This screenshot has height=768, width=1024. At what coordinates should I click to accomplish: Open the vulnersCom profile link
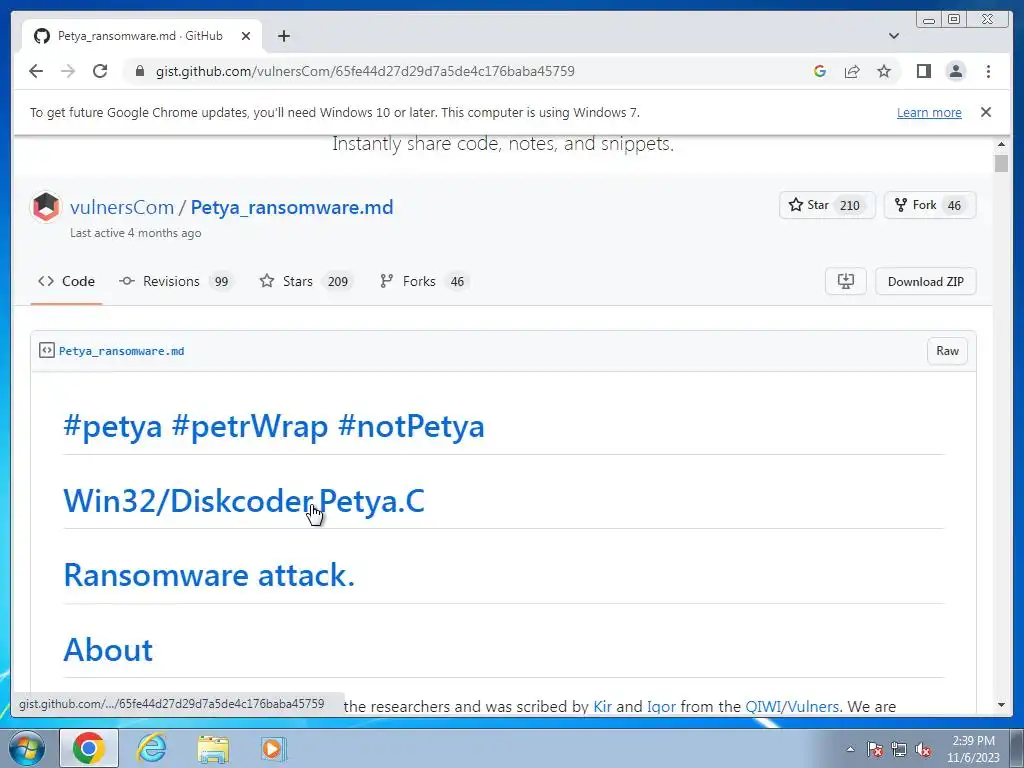pos(122,207)
